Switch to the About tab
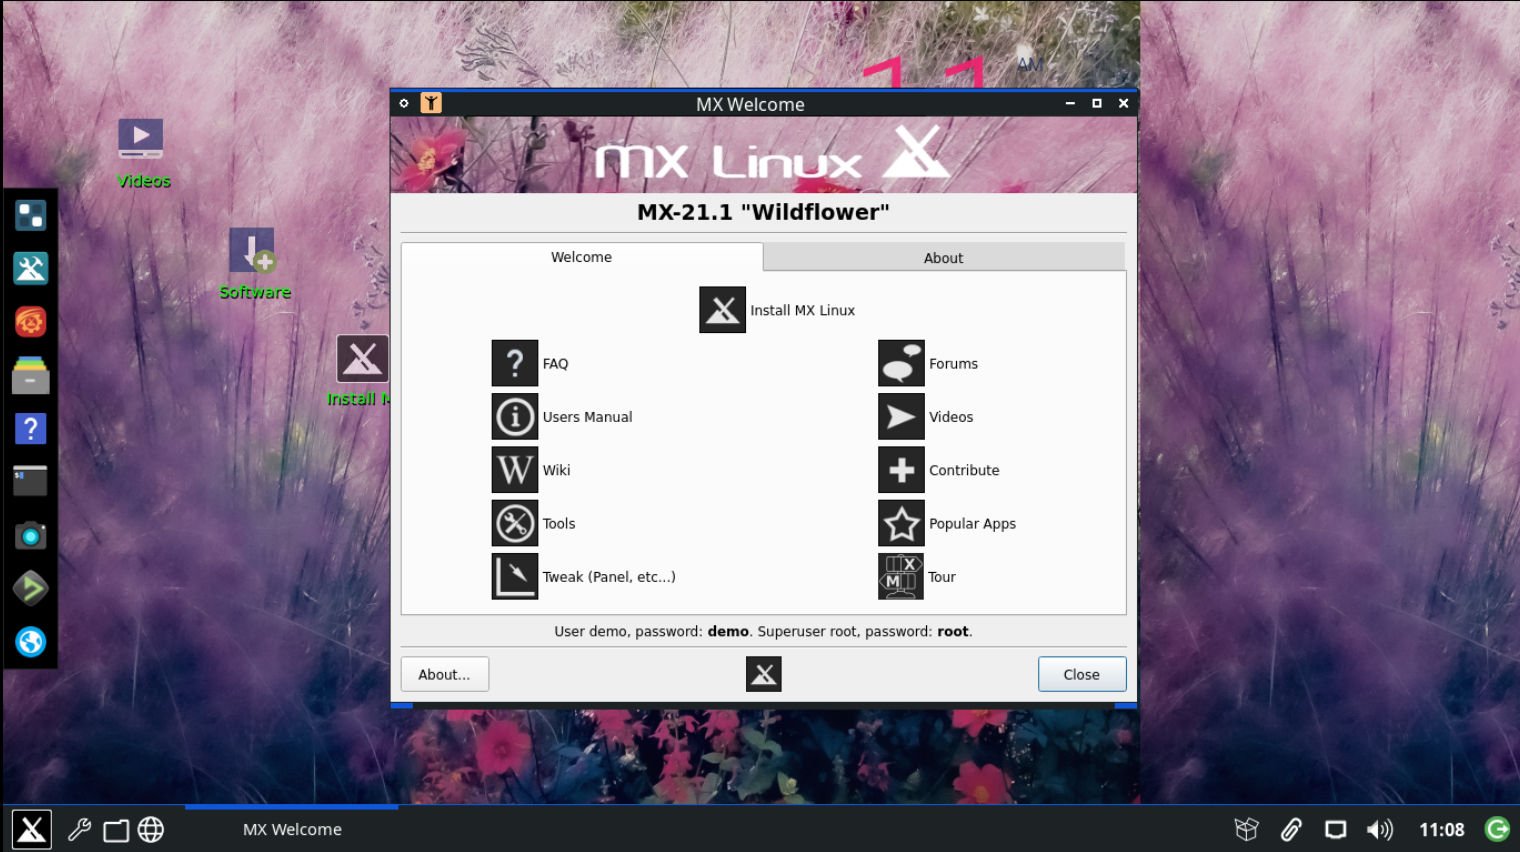 [x=943, y=258]
